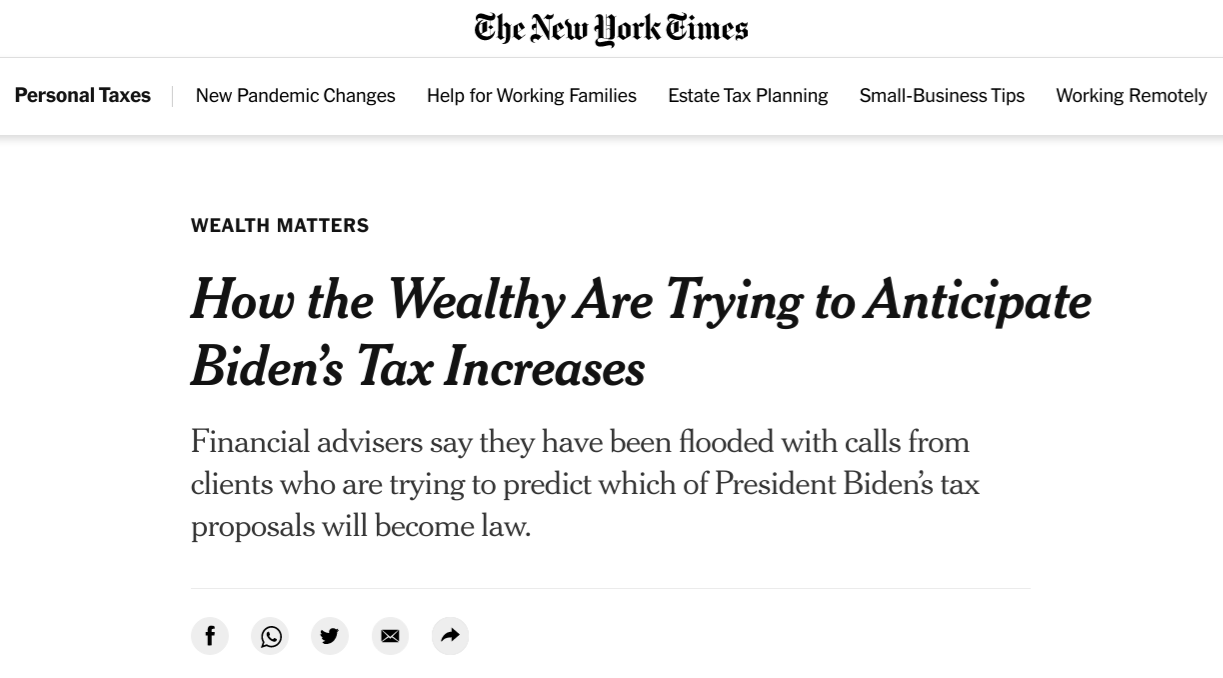Share the article via WhatsApp
The height and width of the screenshot is (678, 1223).
coord(270,636)
